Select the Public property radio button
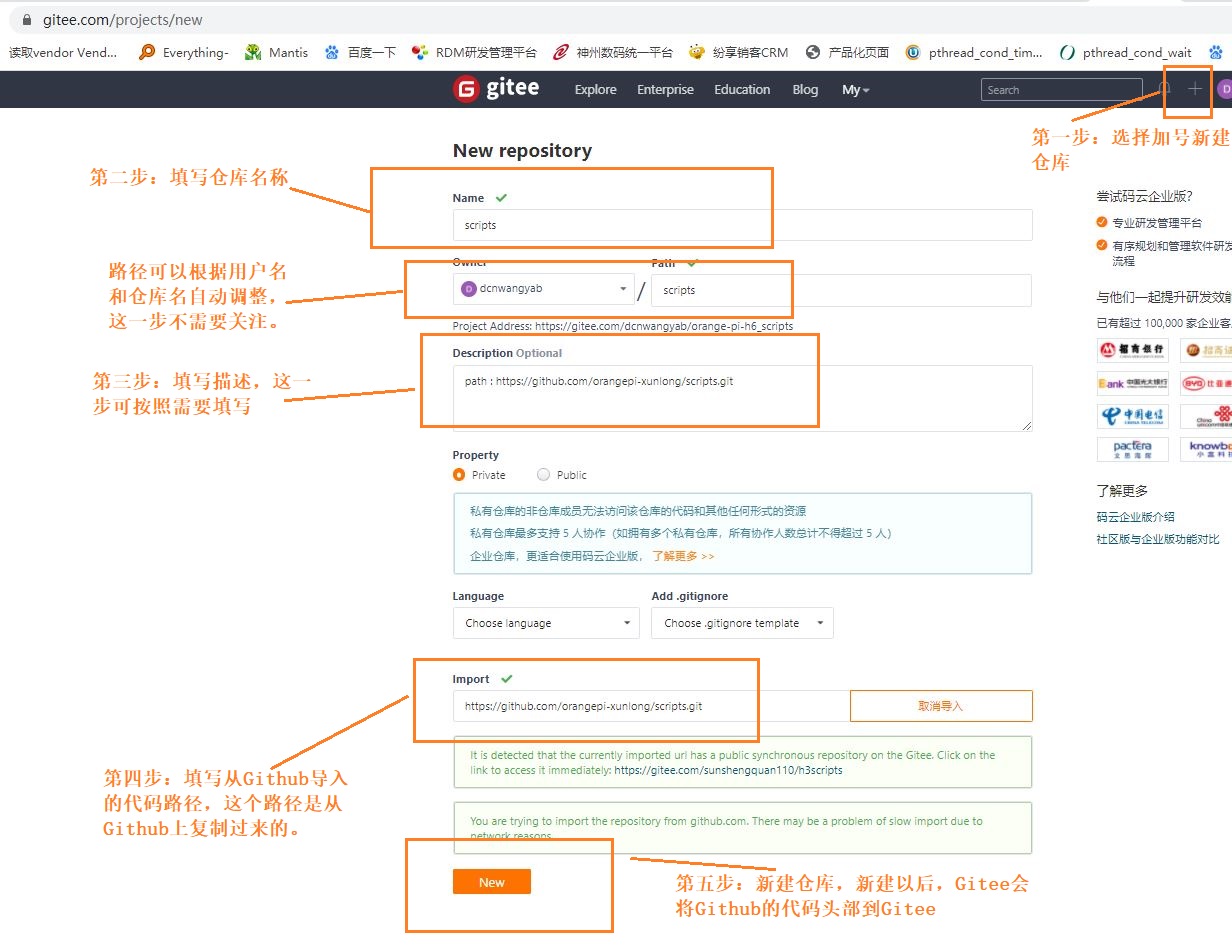 point(543,475)
